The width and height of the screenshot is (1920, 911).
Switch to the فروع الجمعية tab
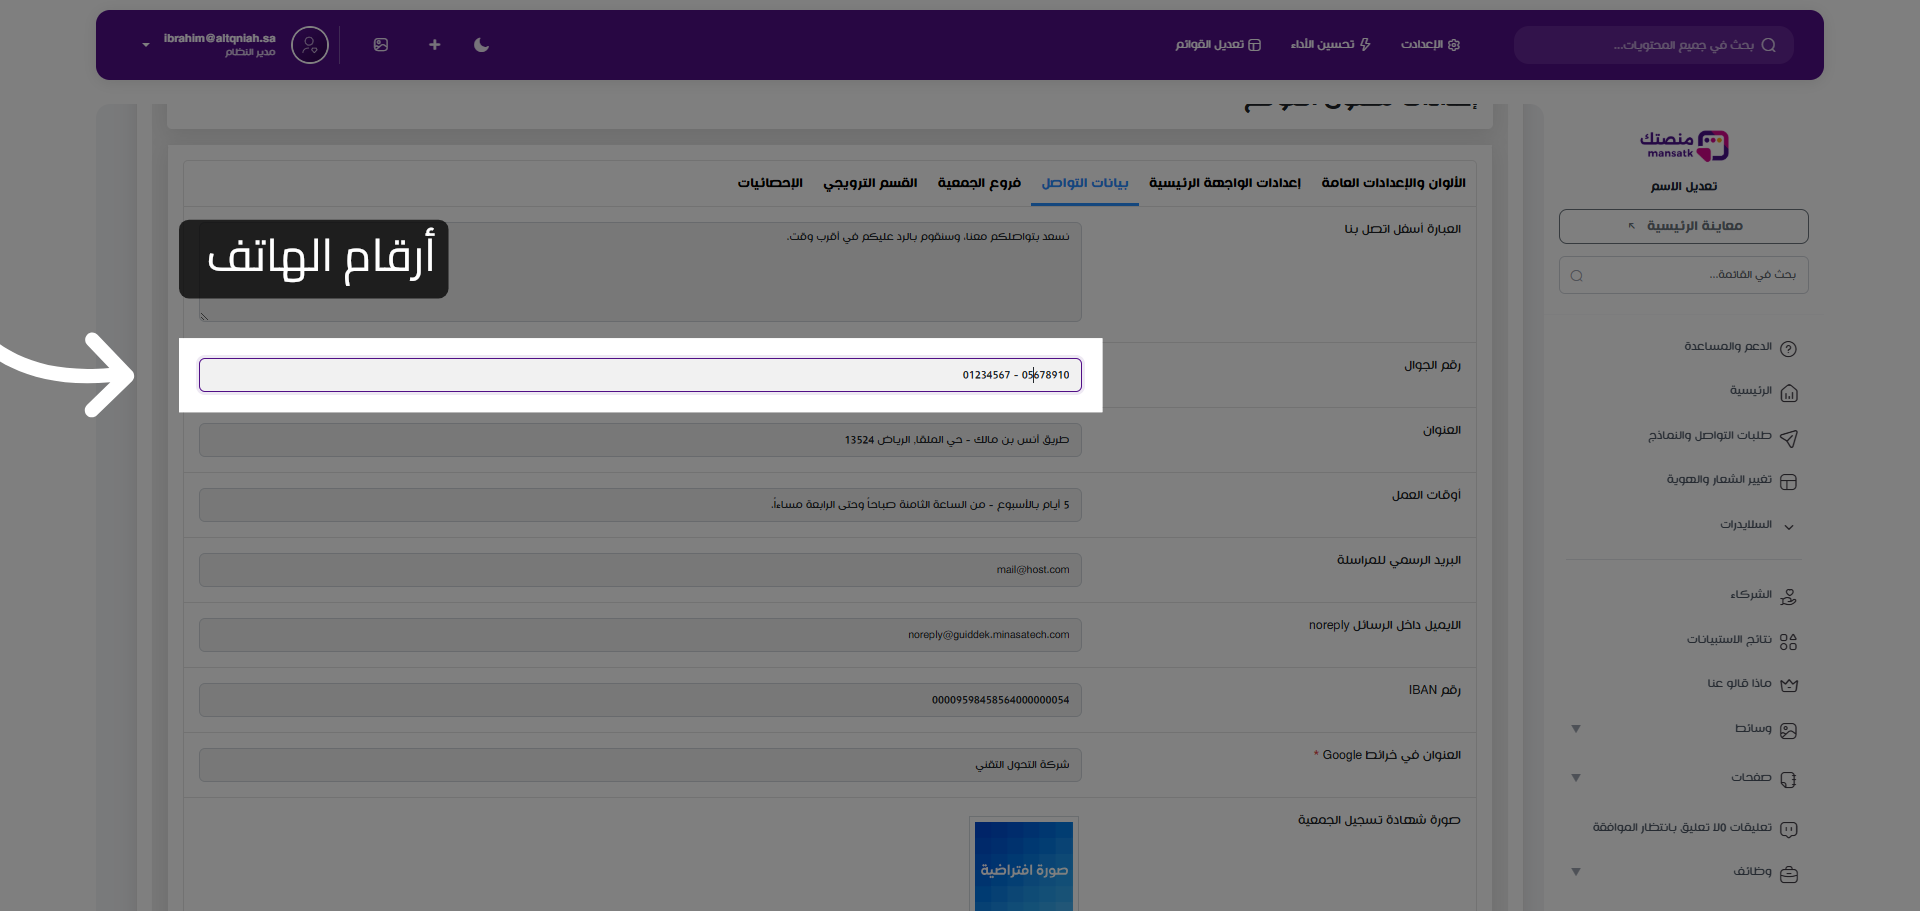click(x=978, y=183)
